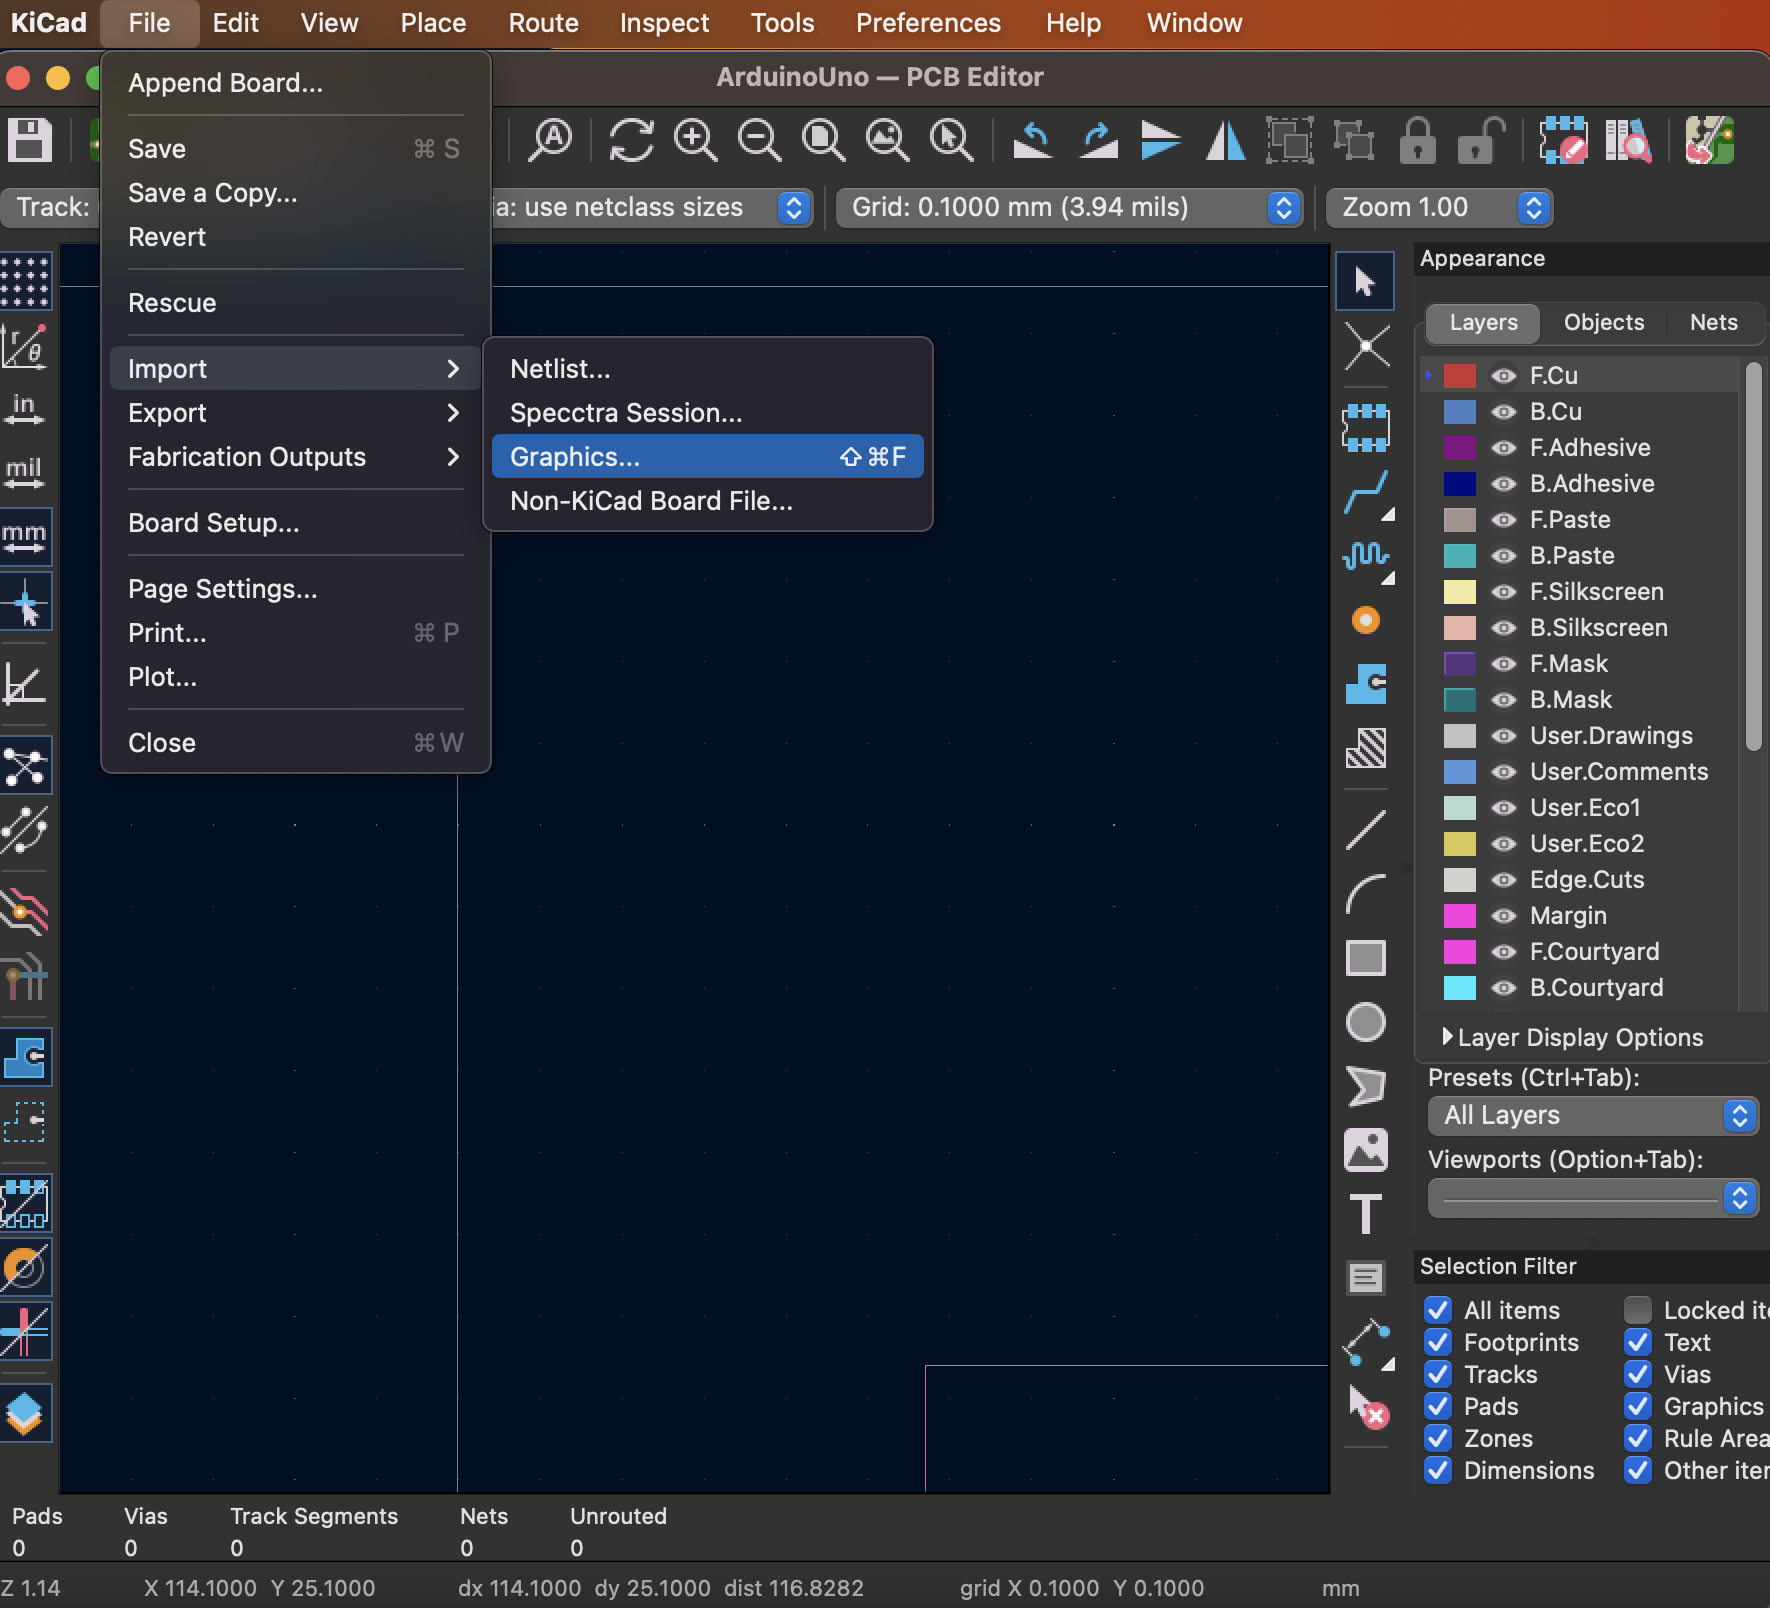
Task: Click the Zoom In magnifier icon
Action: (695, 140)
